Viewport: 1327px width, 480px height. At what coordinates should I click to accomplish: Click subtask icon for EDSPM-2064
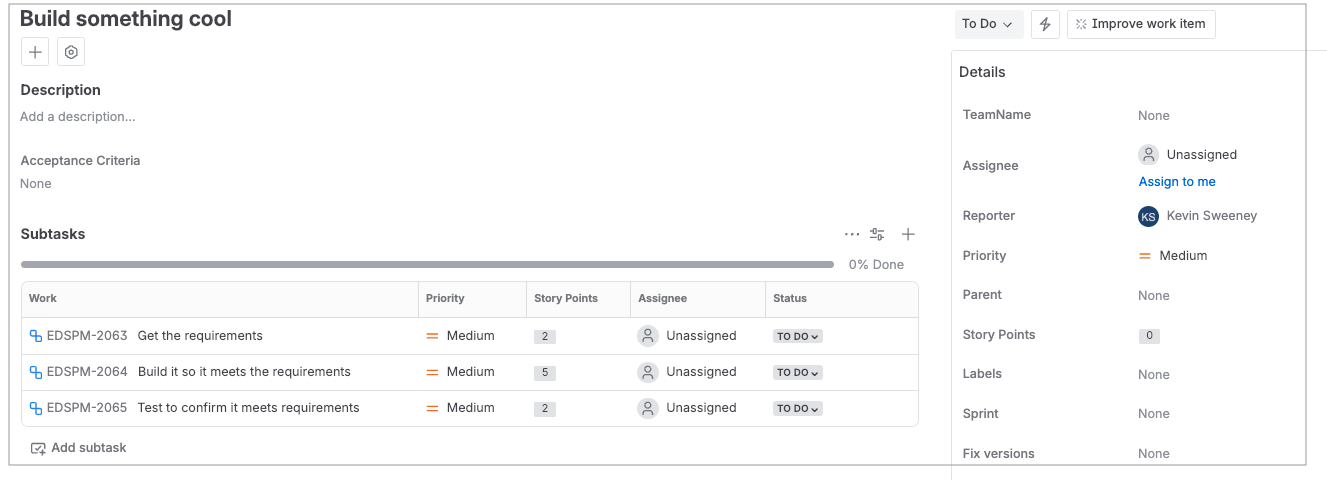[x=36, y=372]
